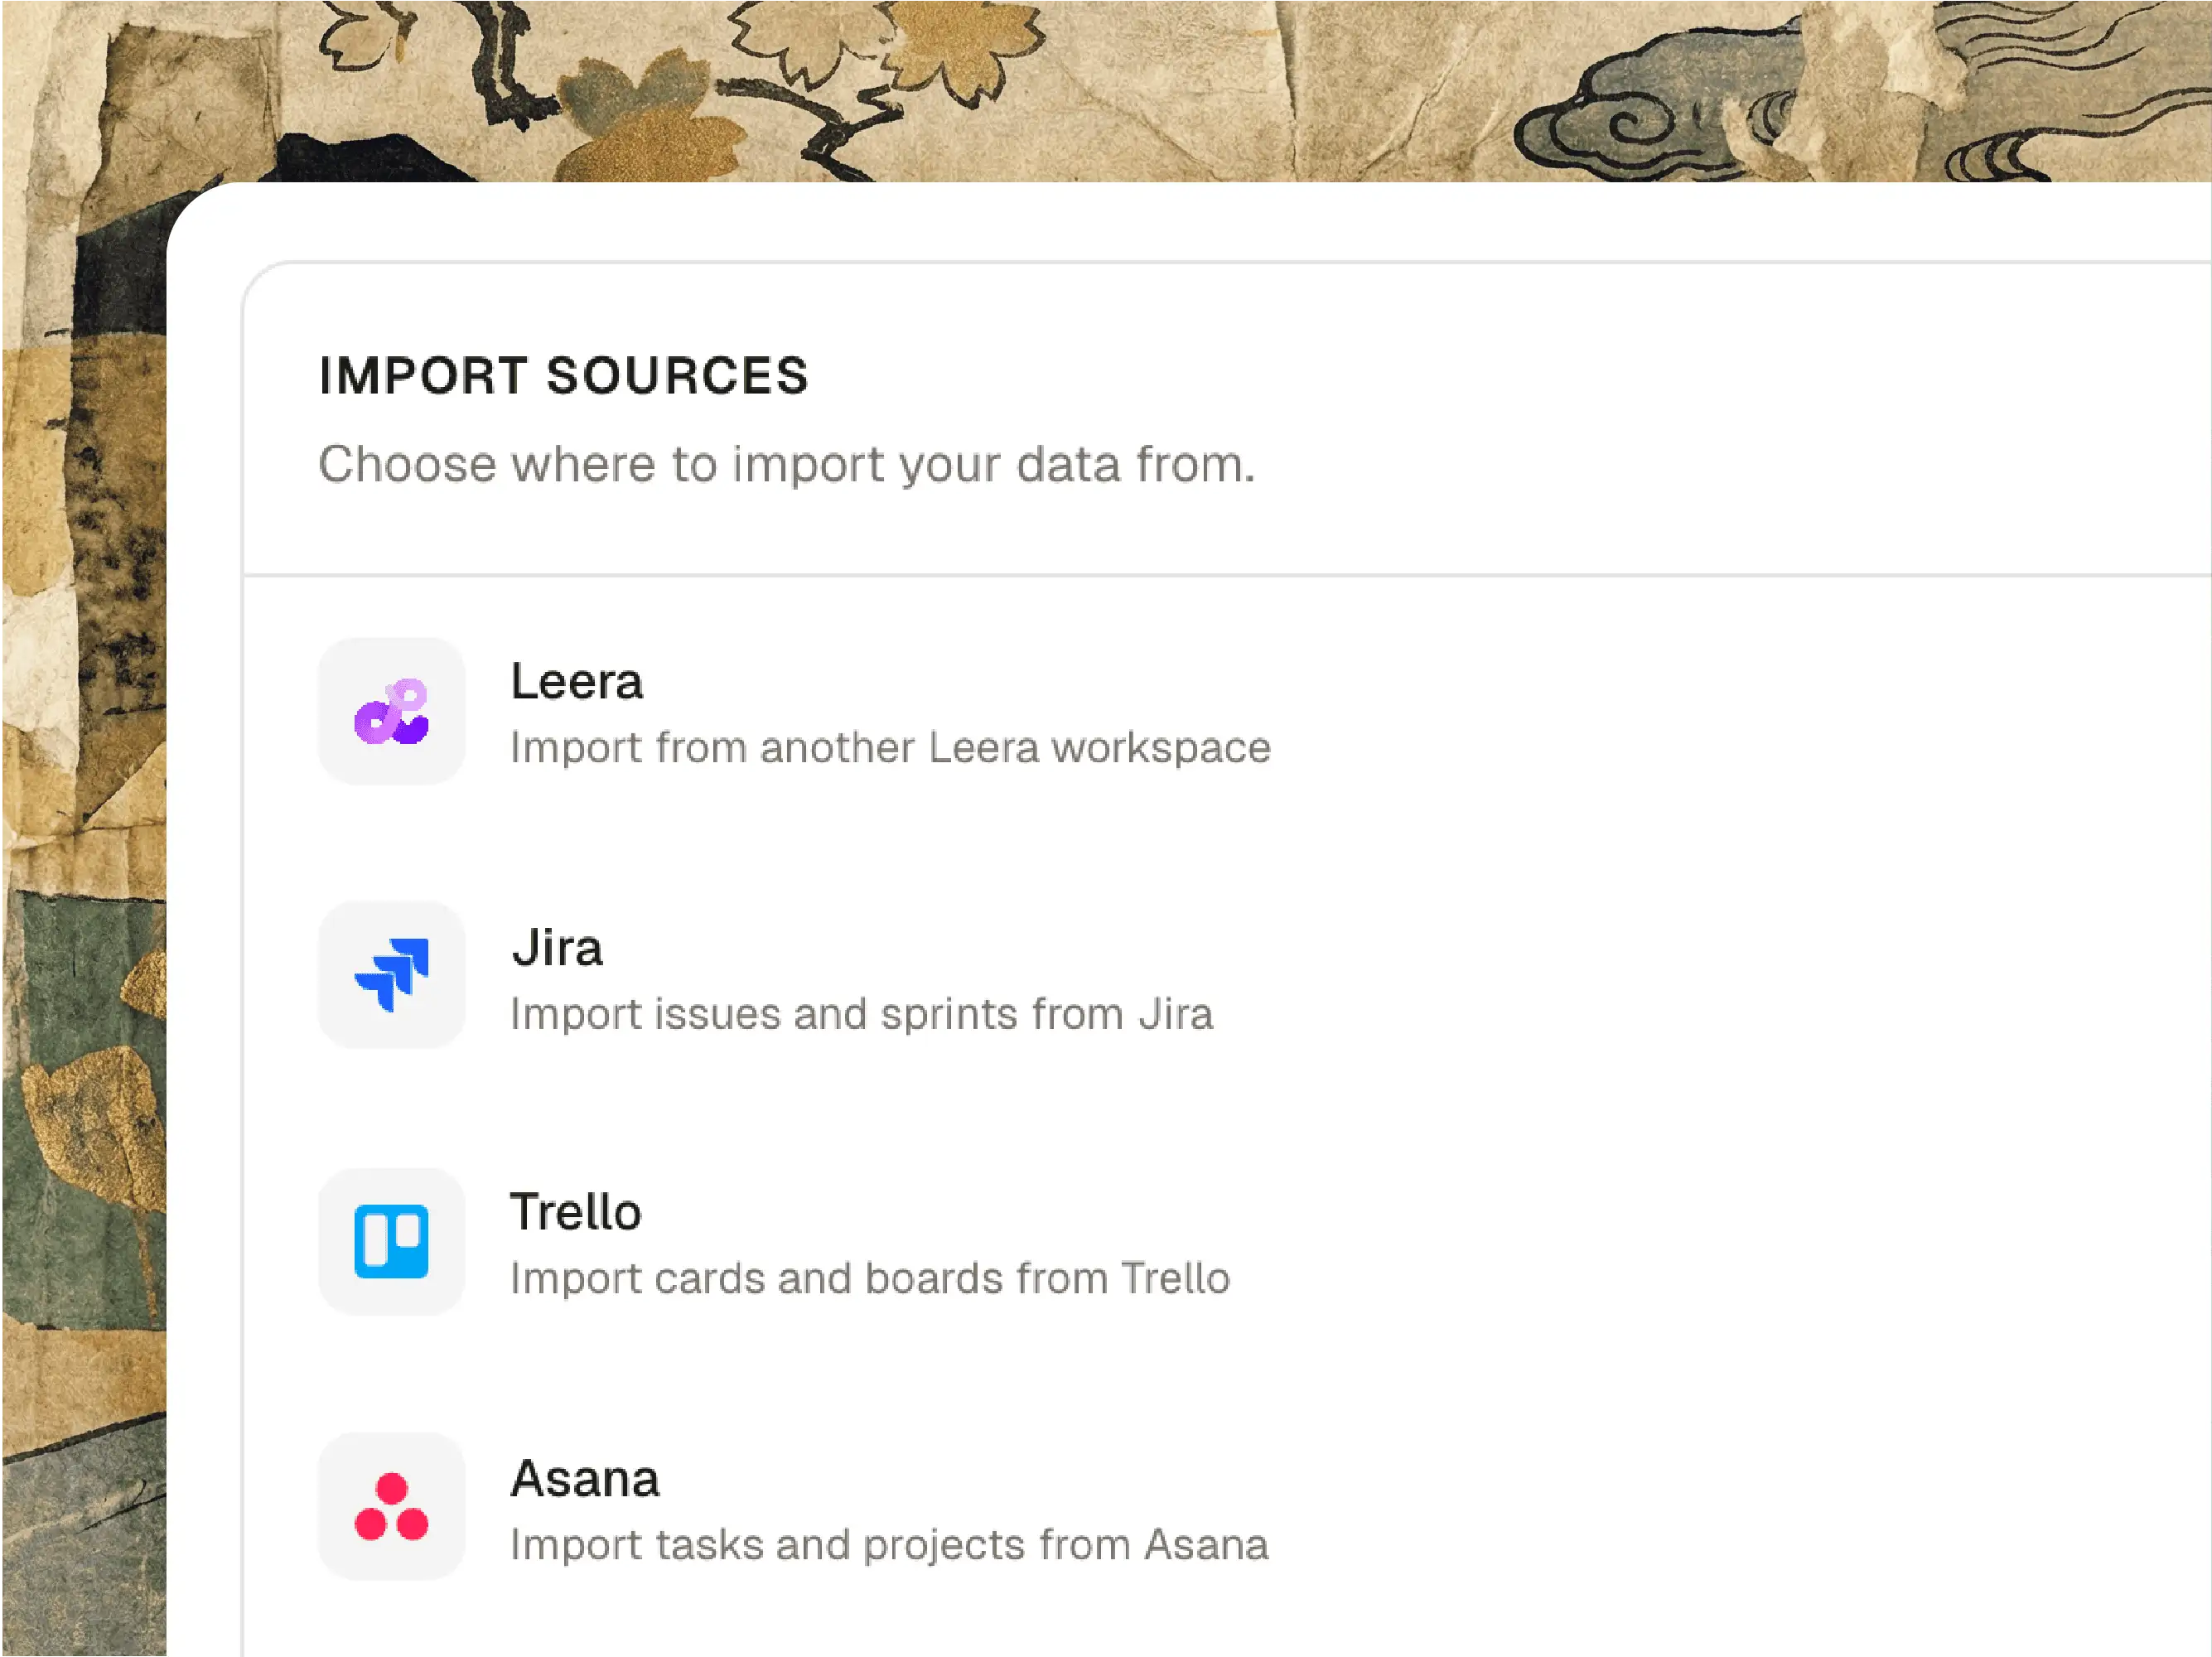This screenshot has width=2212, height=1657.
Task: Click 'Import tasks and projects from Asana'
Action: (x=888, y=1544)
